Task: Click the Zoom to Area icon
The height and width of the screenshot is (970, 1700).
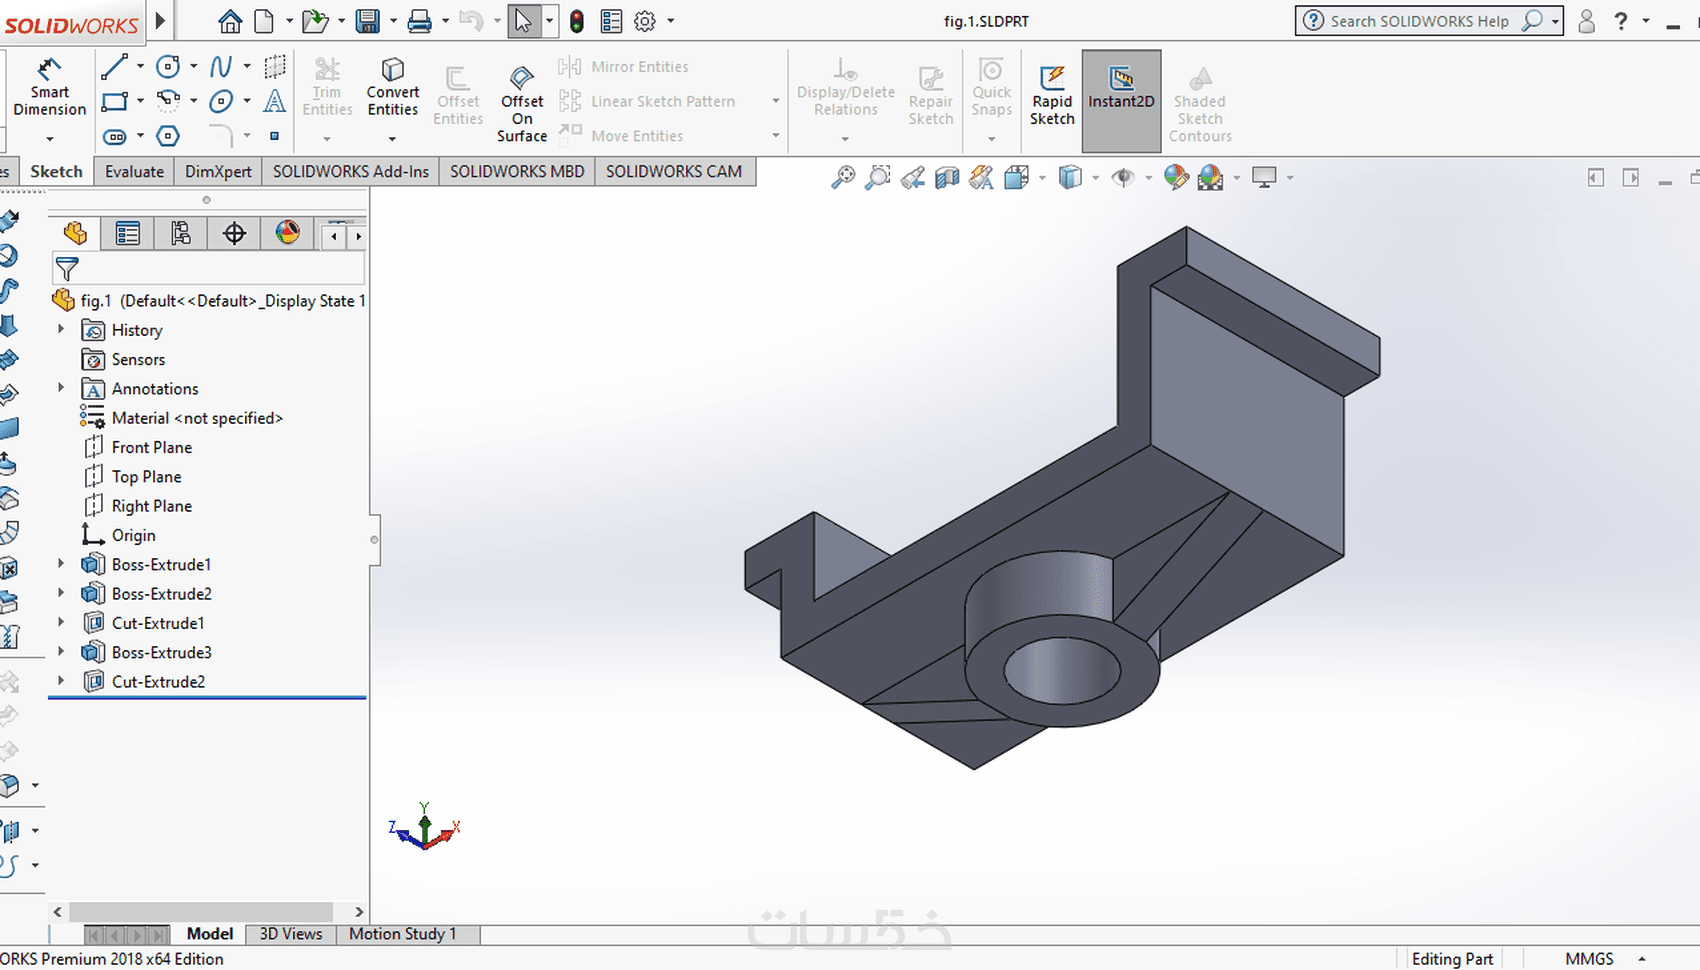Action: 877,178
